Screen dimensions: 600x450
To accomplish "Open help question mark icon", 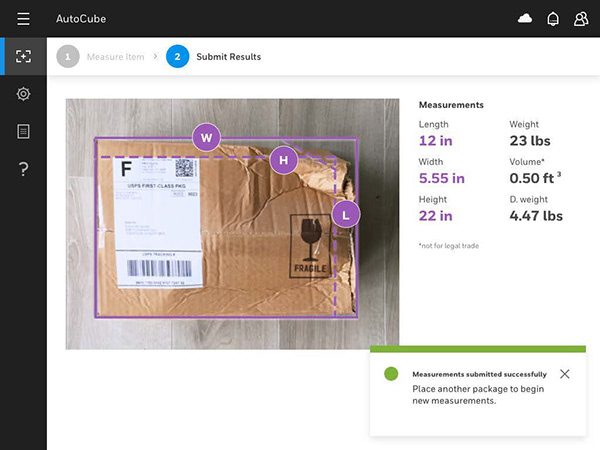I will 23,169.
